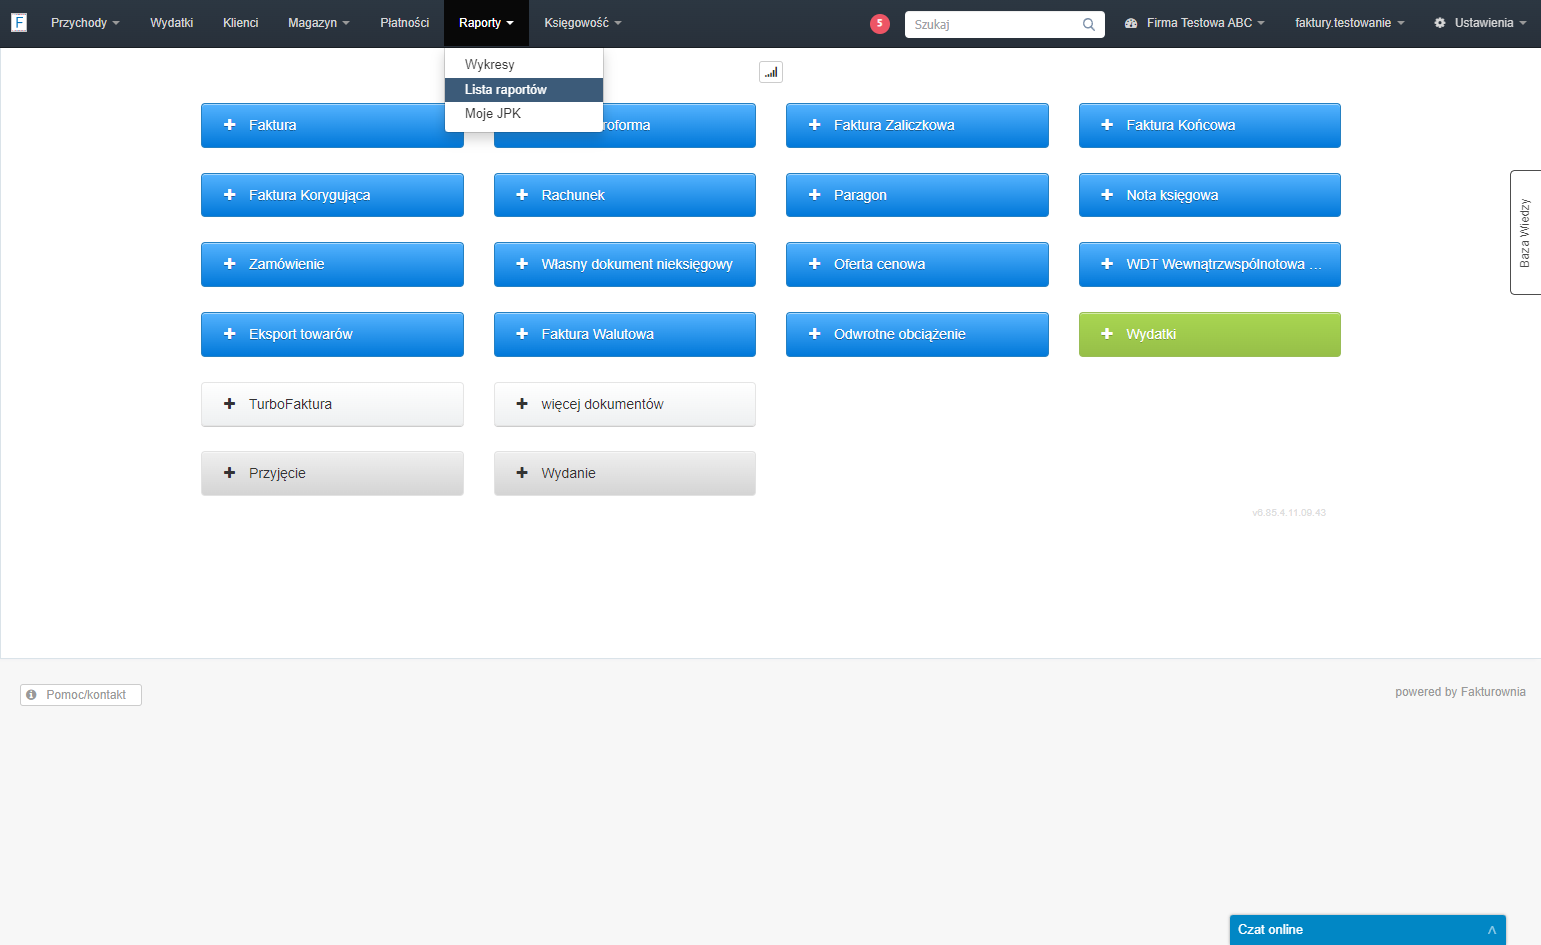Select Lista raportów menu entry
This screenshot has width=1541, height=945.
coord(524,90)
